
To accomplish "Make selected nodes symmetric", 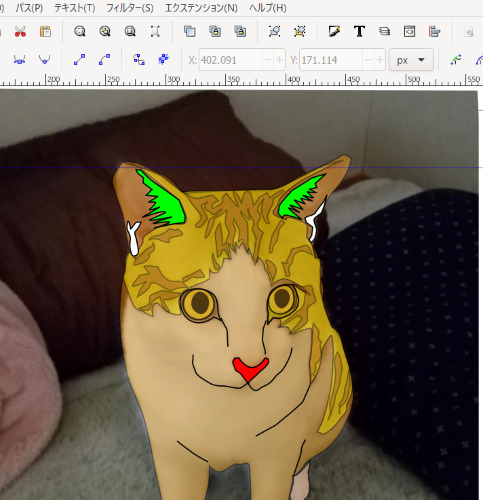I will [20, 60].
